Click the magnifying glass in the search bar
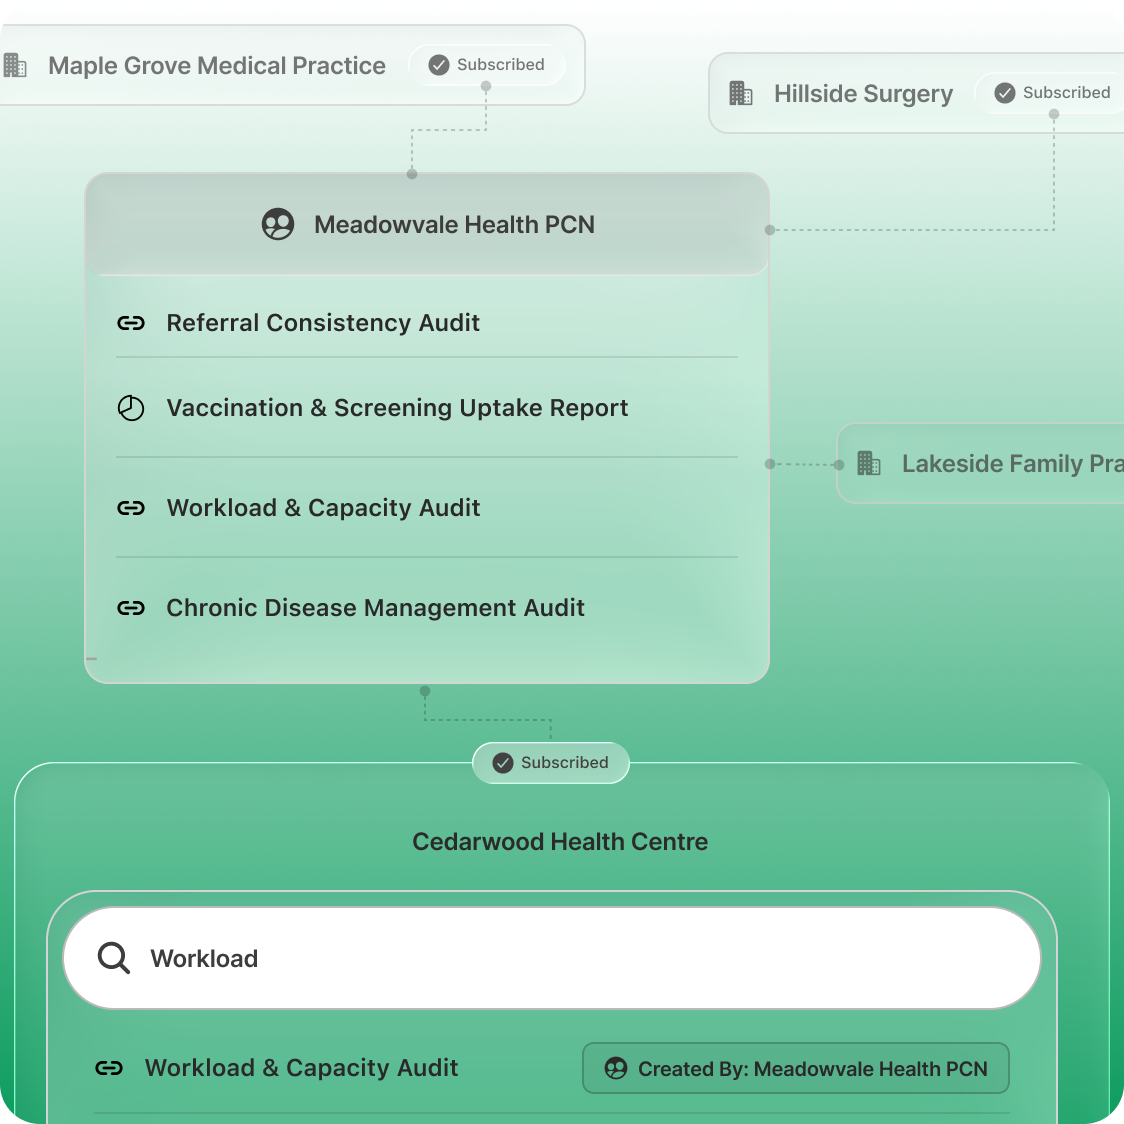This screenshot has width=1124, height=1124. (113, 957)
